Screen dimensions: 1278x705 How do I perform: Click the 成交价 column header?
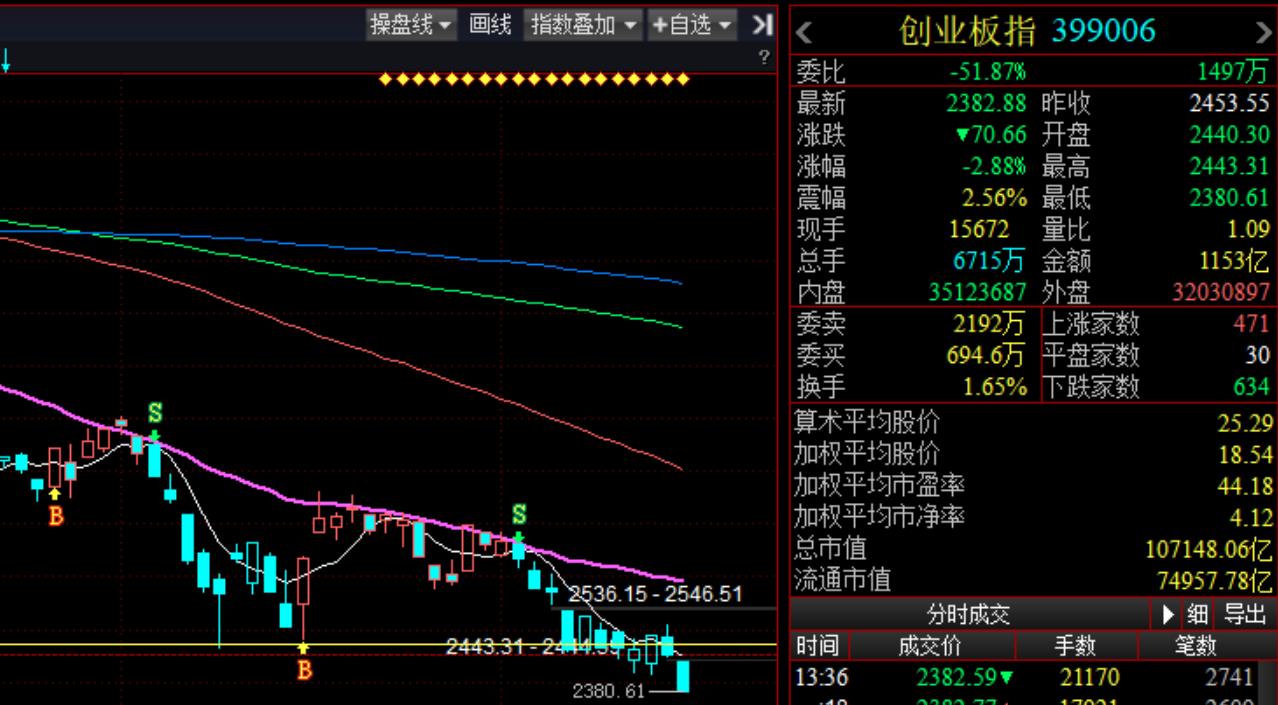tap(930, 646)
